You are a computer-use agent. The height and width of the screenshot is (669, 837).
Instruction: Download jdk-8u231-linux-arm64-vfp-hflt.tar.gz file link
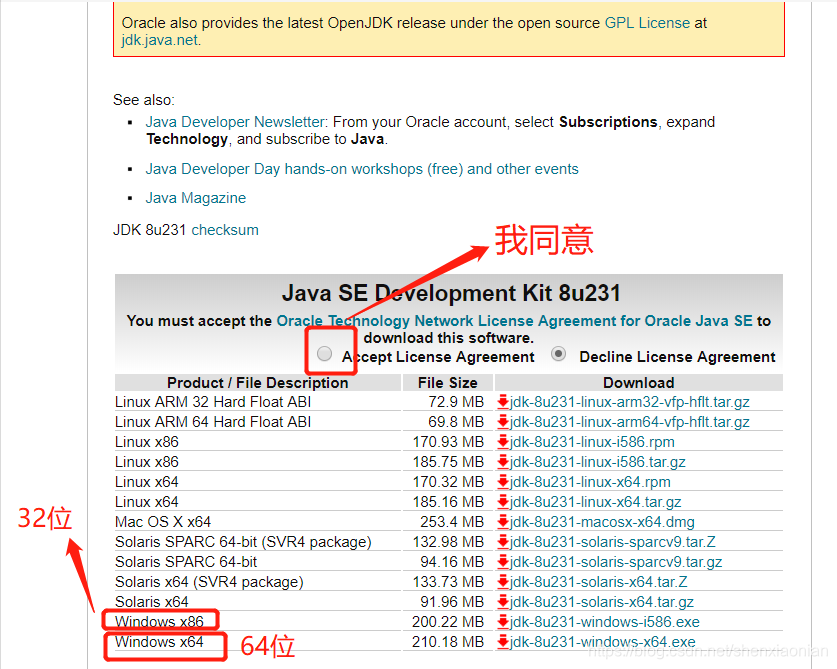tap(629, 422)
